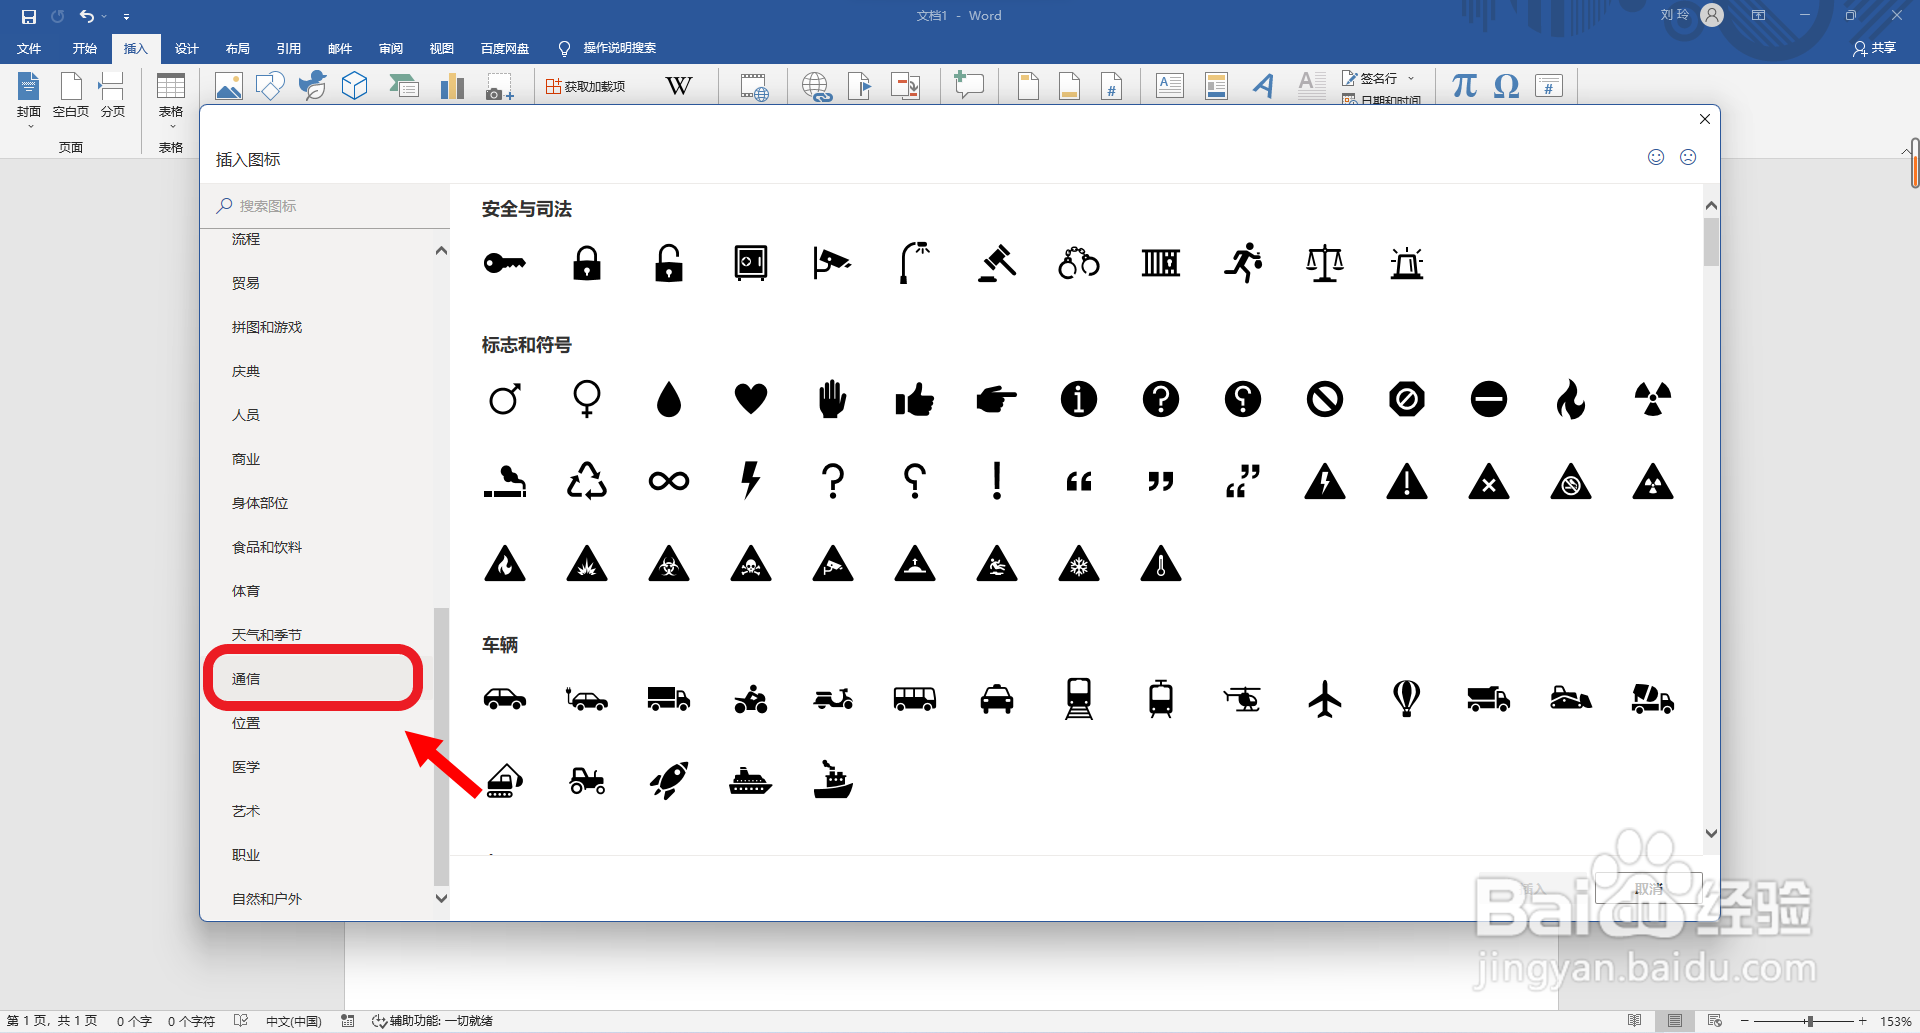Select the information circle icon
1920x1033 pixels.
coord(1079,399)
